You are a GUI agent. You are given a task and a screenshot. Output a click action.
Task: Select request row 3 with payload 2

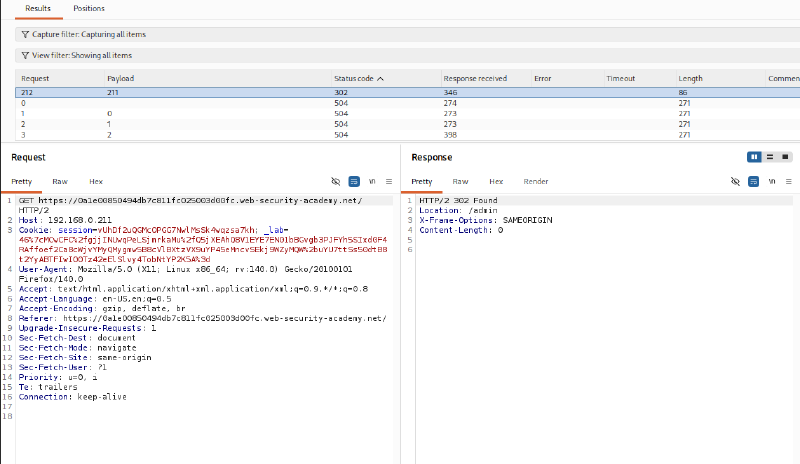pyautogui.click(x=407, y=135)
